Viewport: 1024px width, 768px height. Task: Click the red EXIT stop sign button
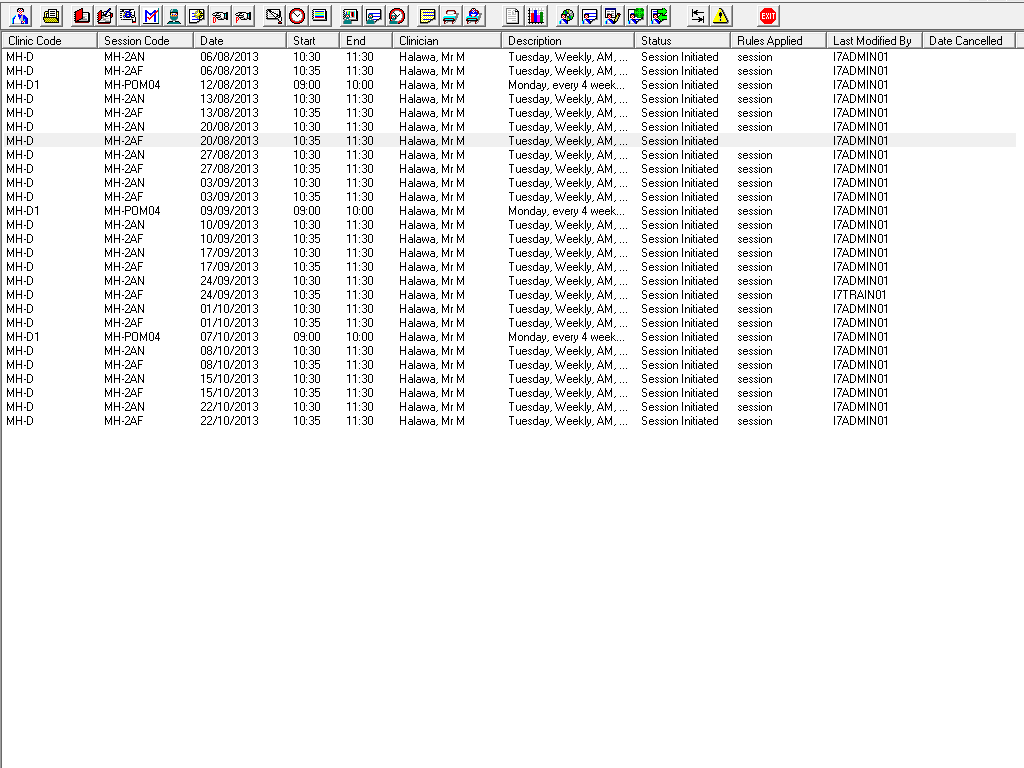[768, 16]
